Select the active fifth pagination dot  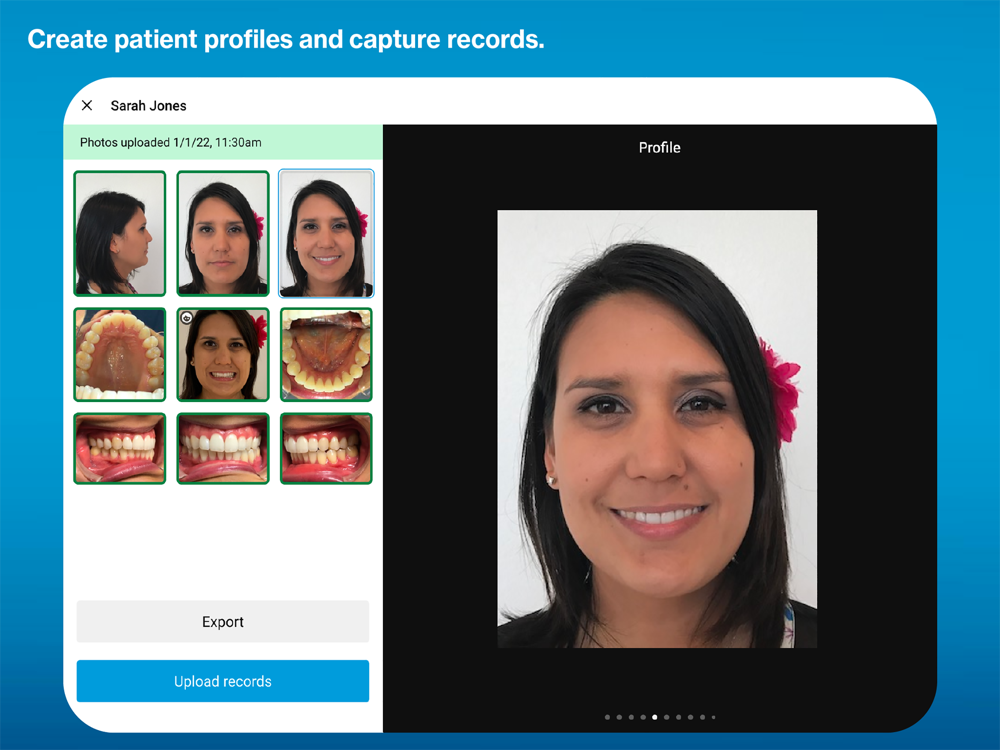(x=654, y=717)
